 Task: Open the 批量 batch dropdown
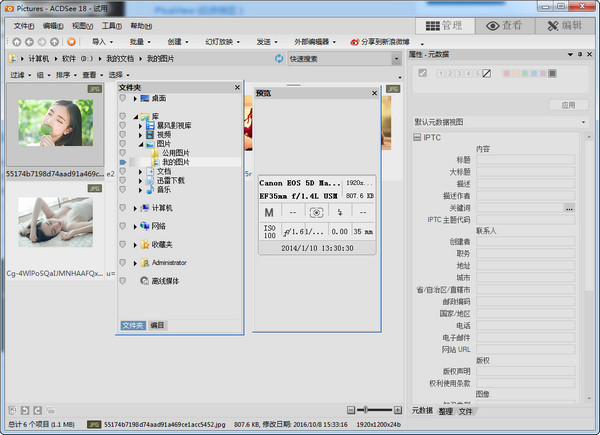(140, 42)
